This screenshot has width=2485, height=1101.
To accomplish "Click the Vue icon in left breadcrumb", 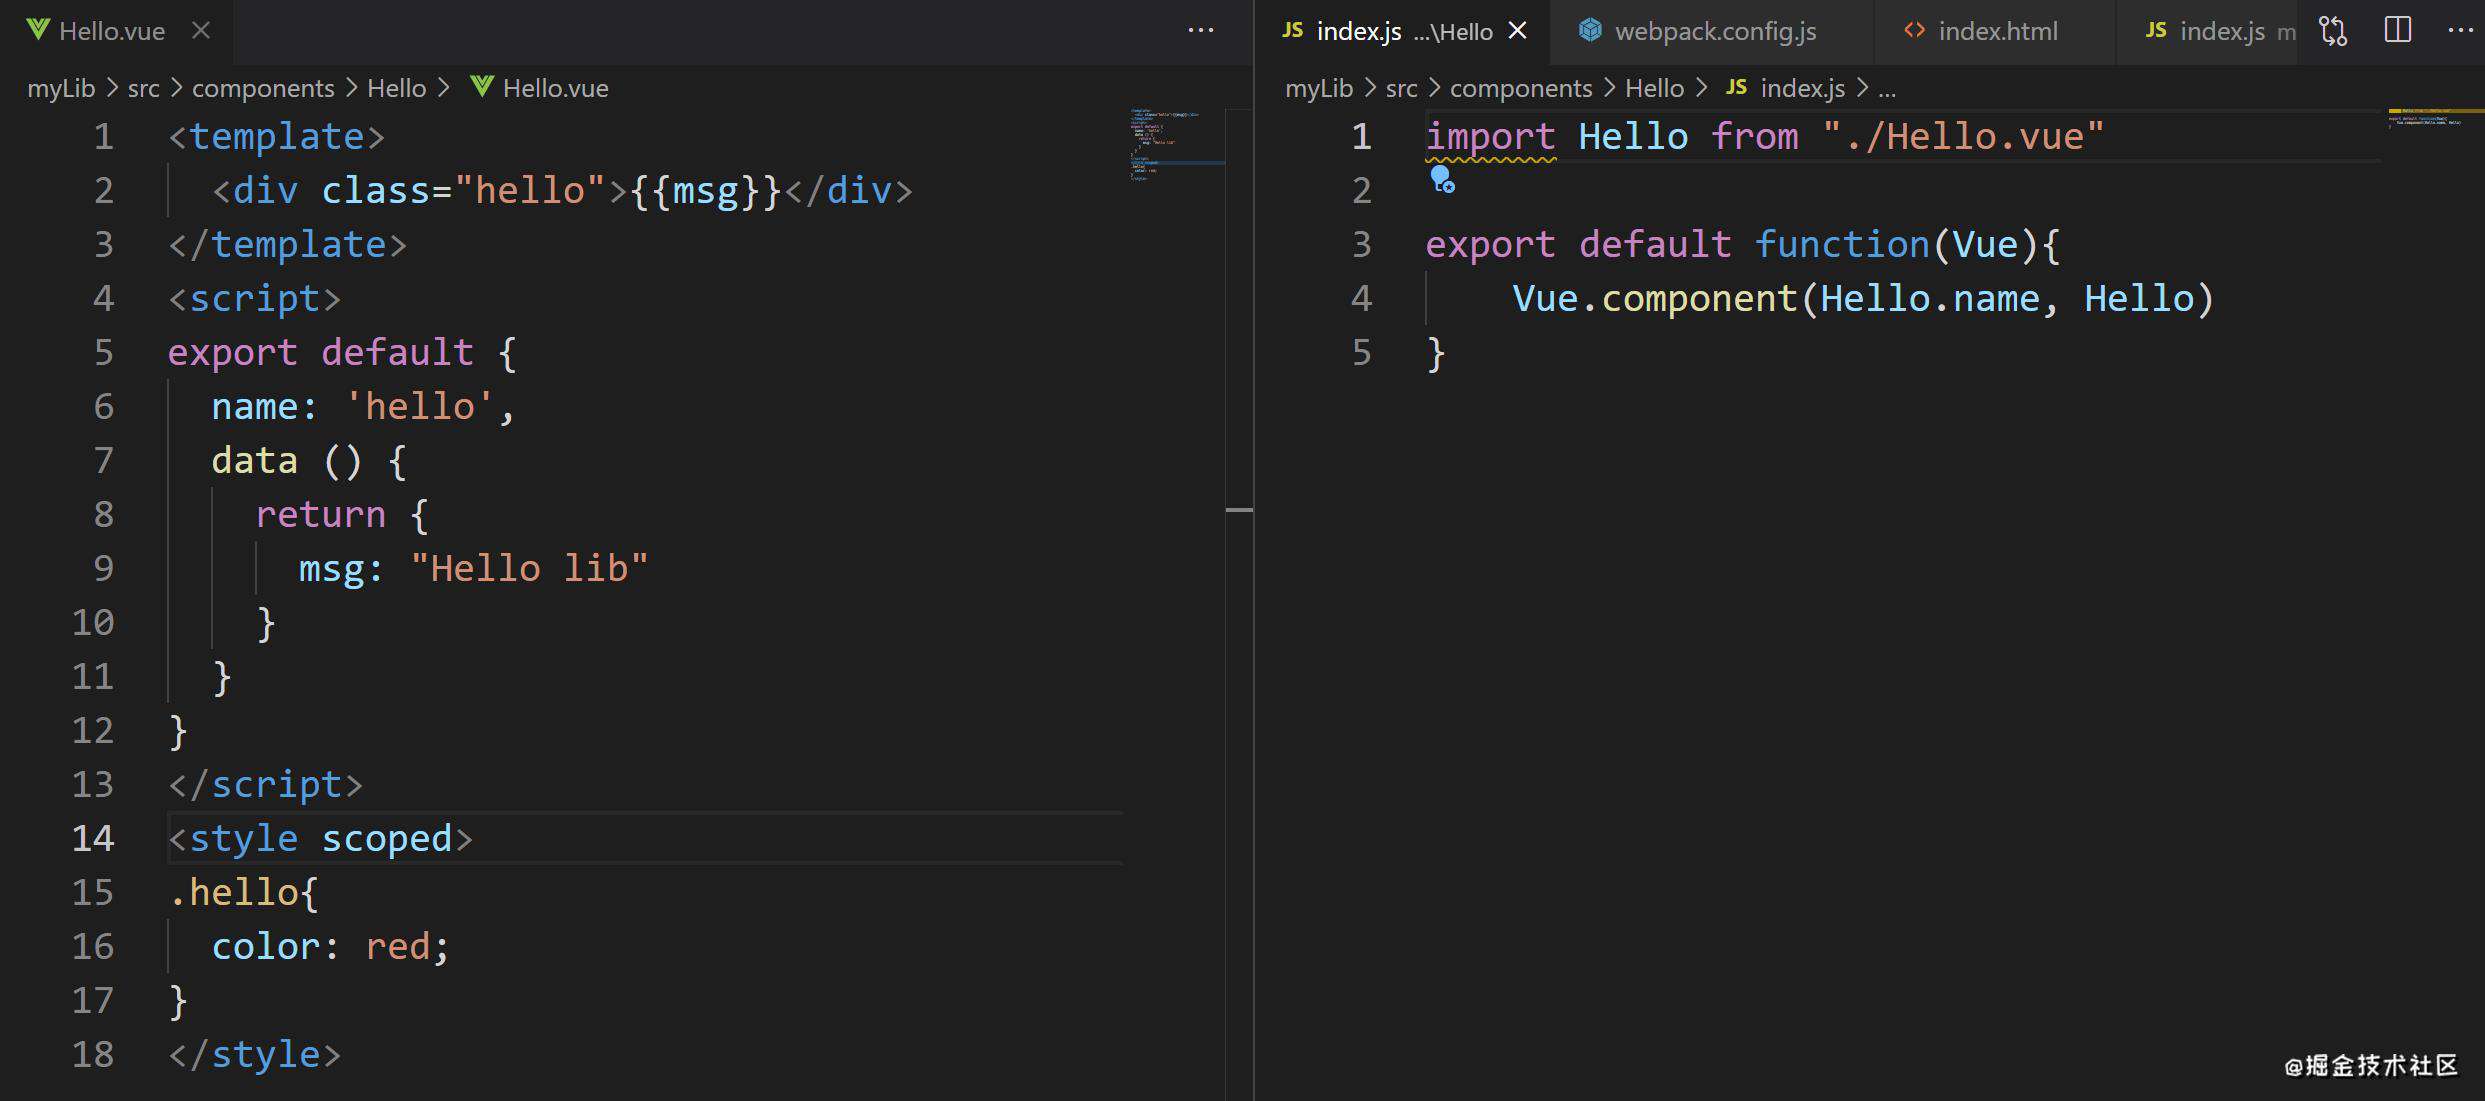I will click(x=482, y=86).
